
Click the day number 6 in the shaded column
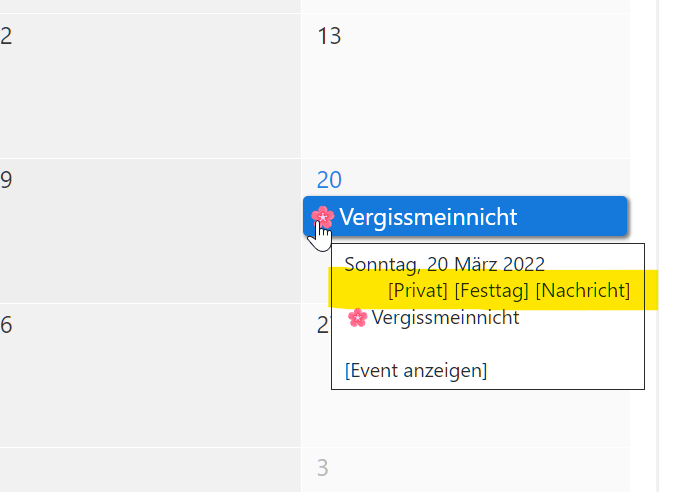pyautogui.click(x=6, y=325)
